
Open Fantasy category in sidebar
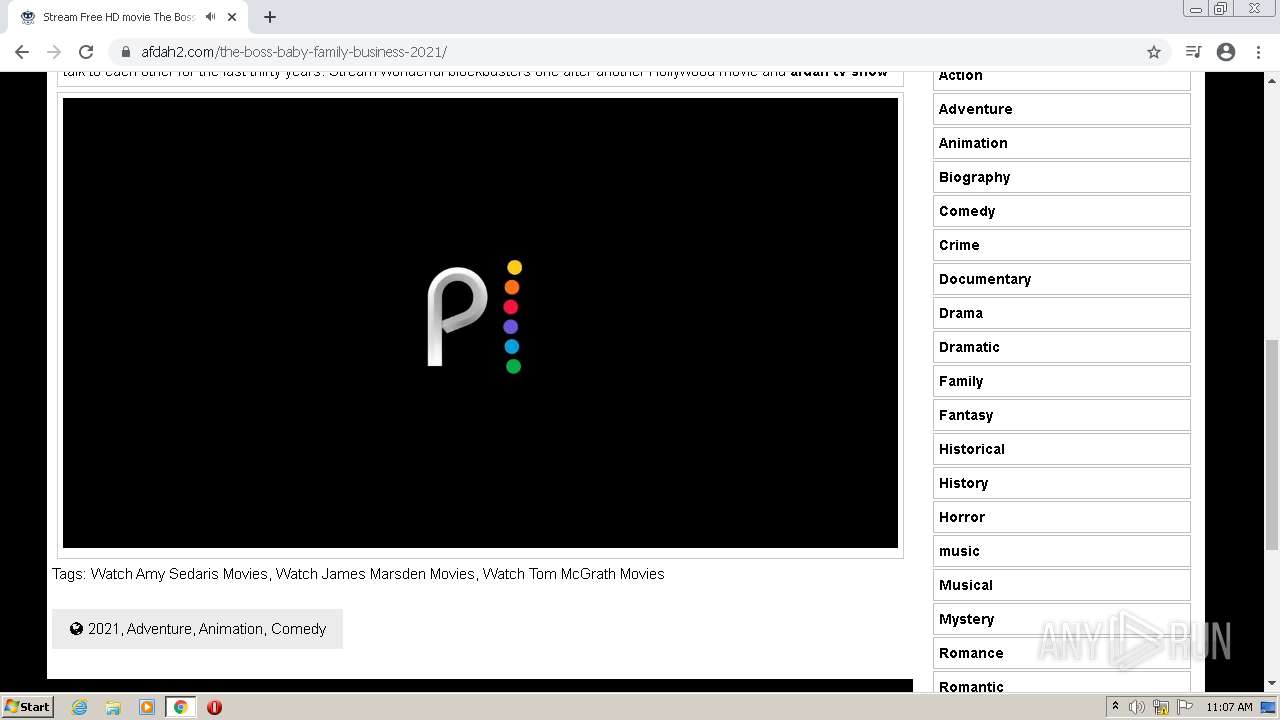(1062, 415)
